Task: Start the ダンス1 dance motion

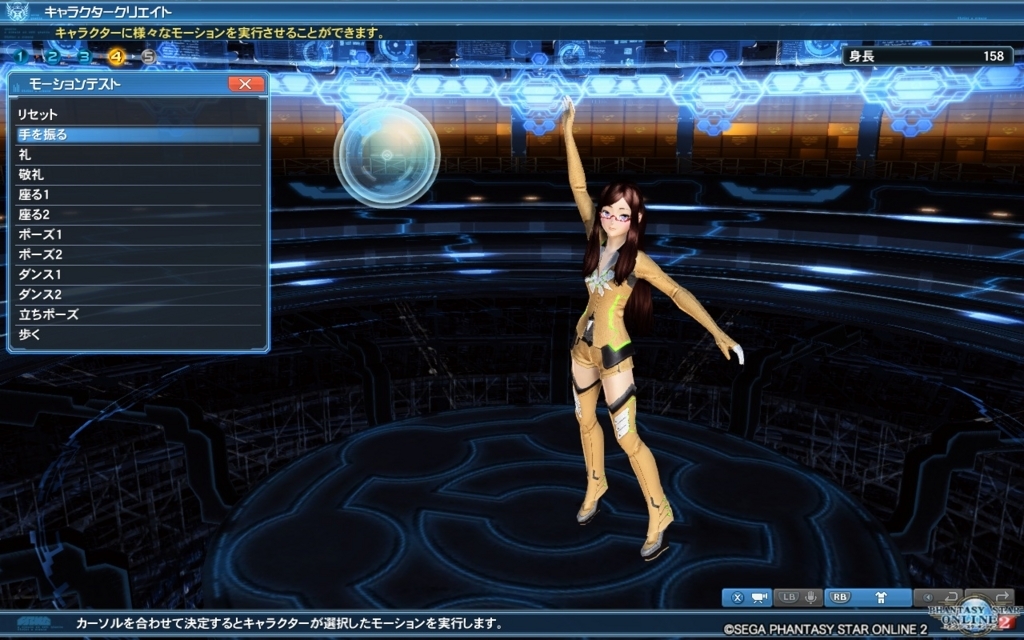Action: coord(138,274)
